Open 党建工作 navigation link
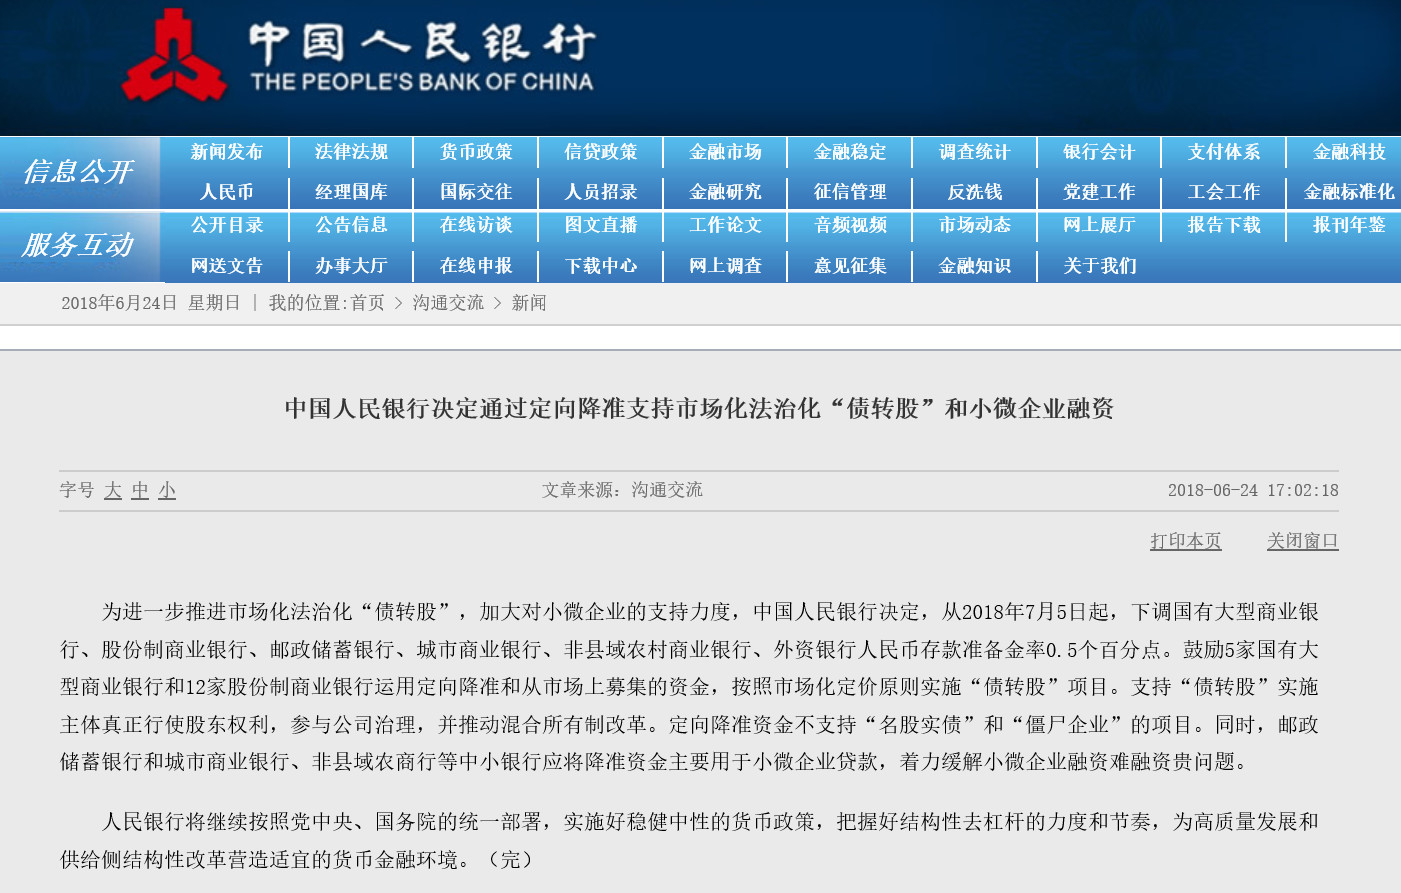1401x893 pixels. point(1099,192)
